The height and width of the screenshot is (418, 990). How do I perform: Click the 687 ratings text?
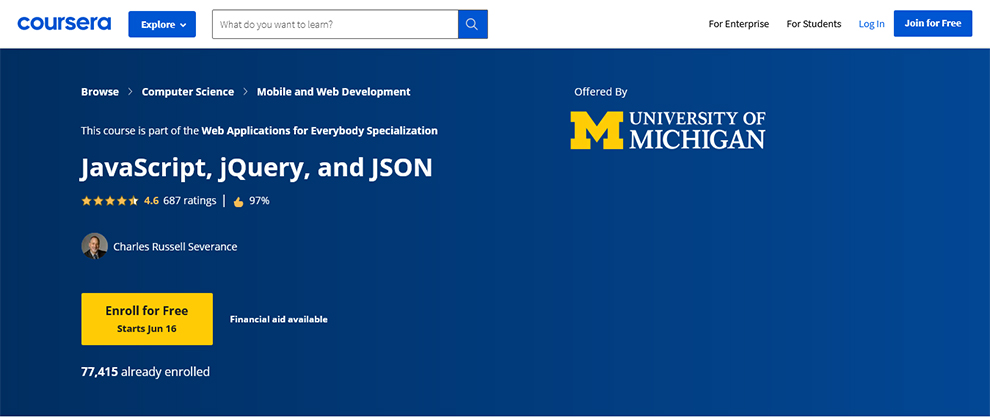[189, 201]
